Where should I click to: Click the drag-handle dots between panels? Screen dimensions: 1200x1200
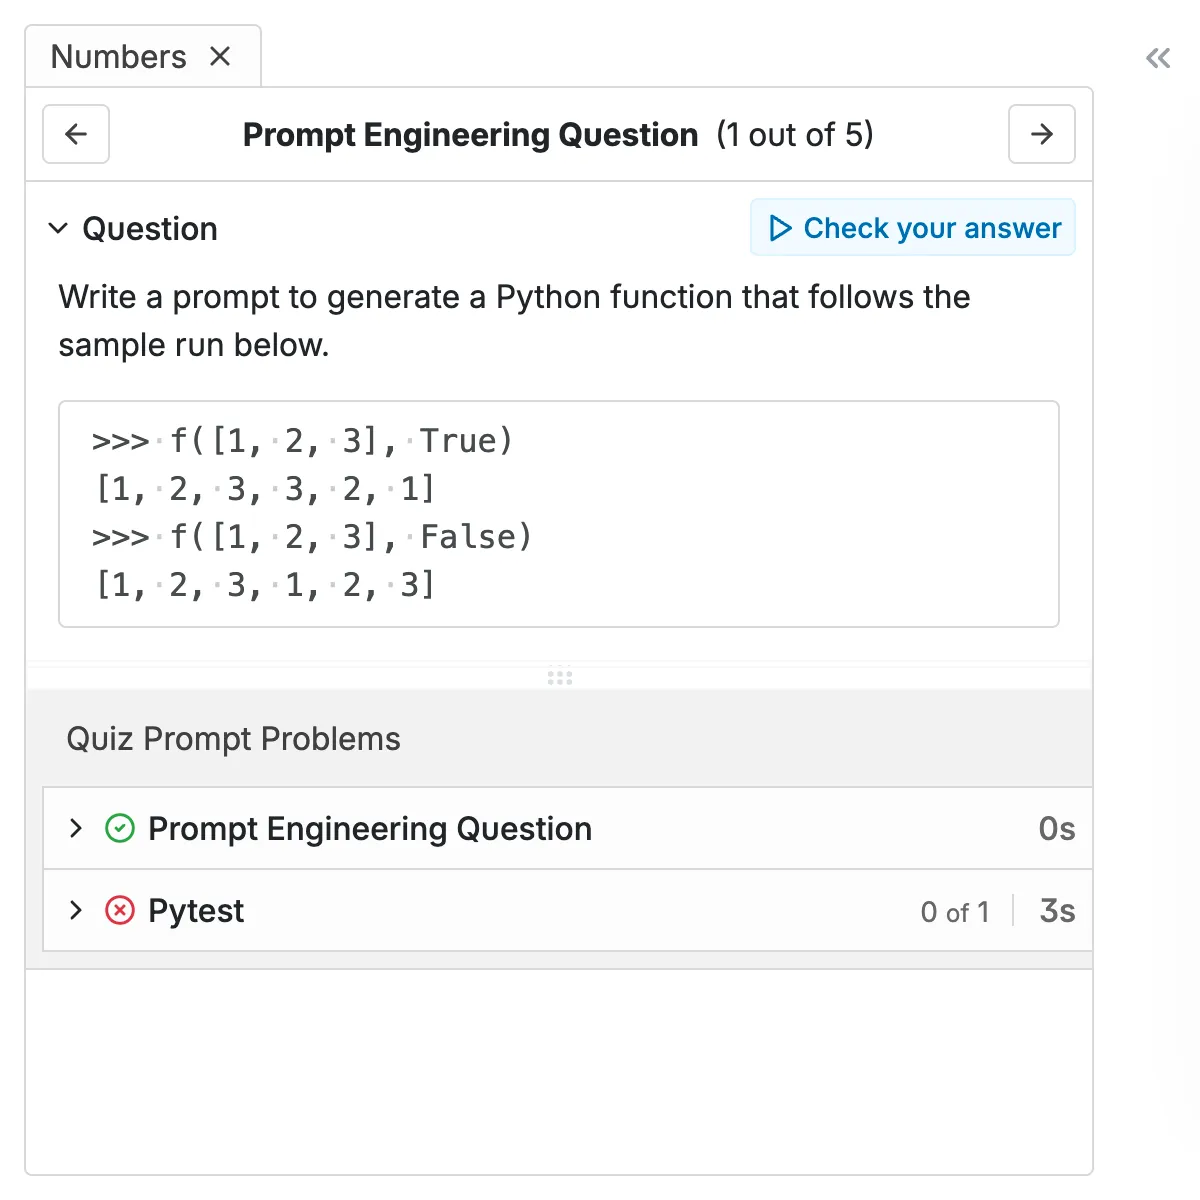click(560, 678)
